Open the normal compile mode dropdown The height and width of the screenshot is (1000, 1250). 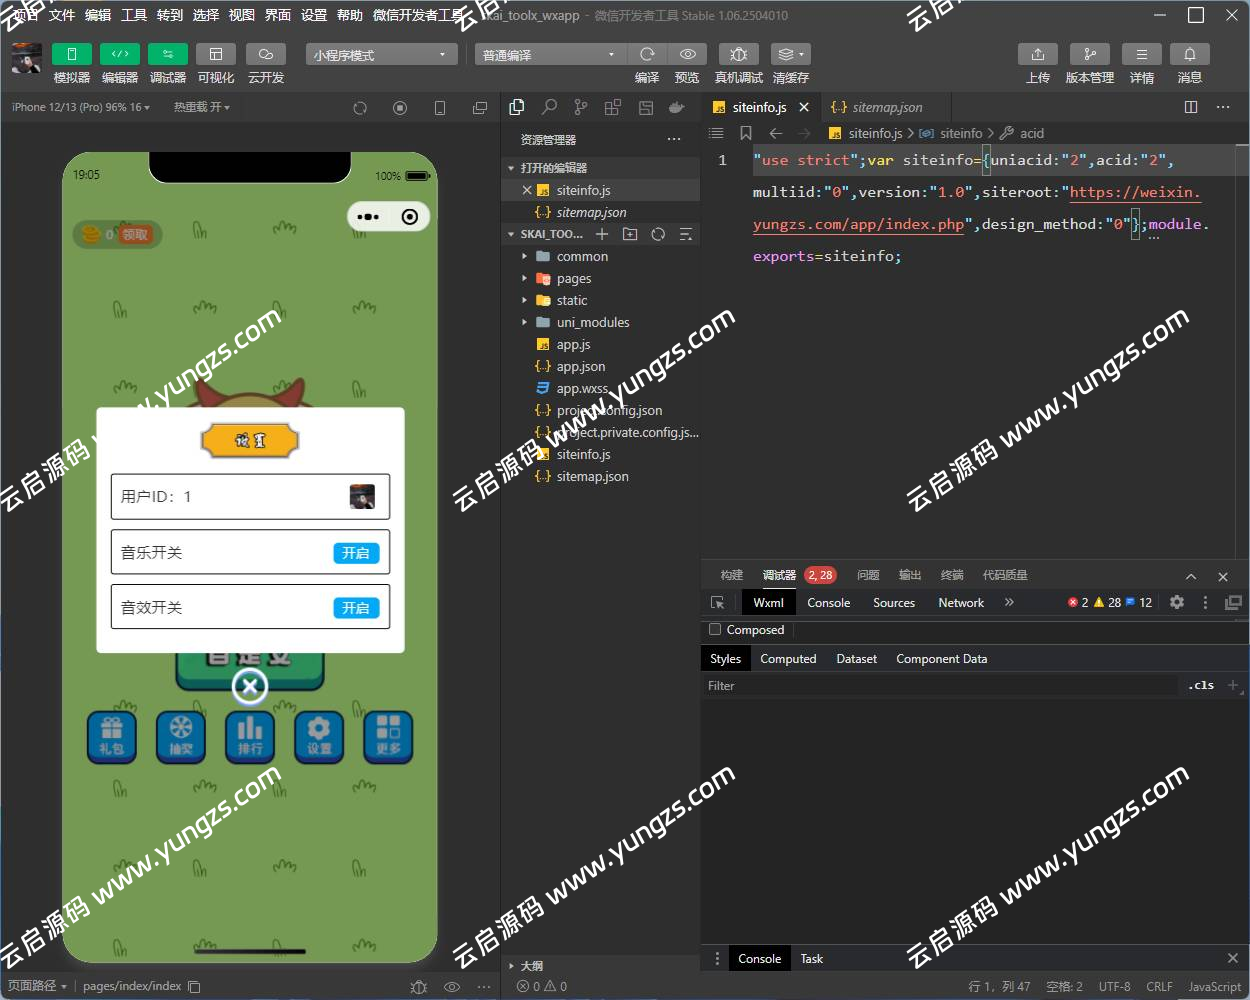coord(548,55)
